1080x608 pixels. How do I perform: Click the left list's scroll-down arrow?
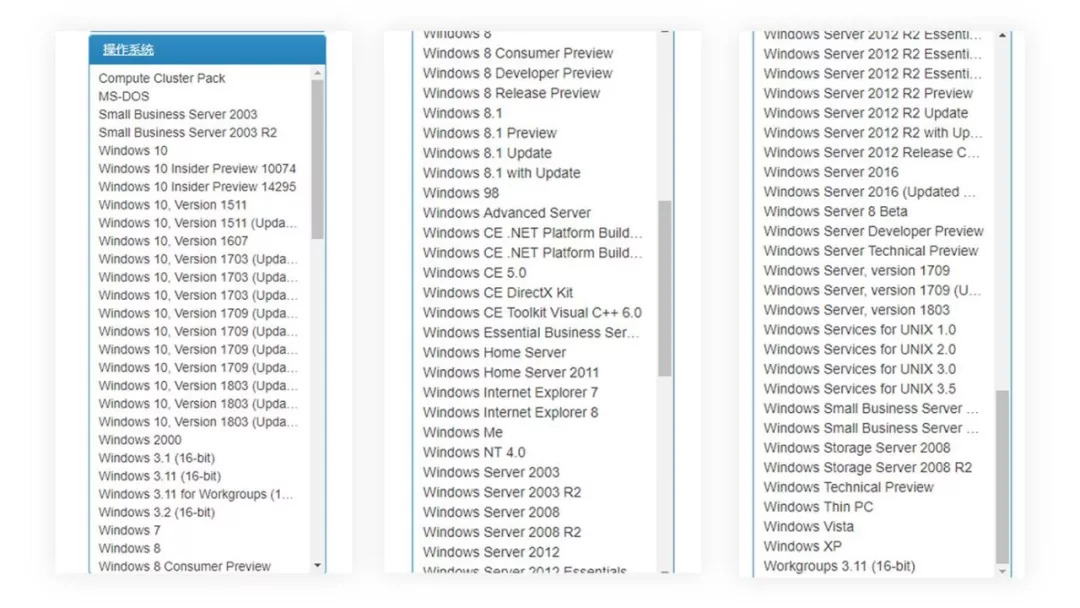[x=318, y=565]
